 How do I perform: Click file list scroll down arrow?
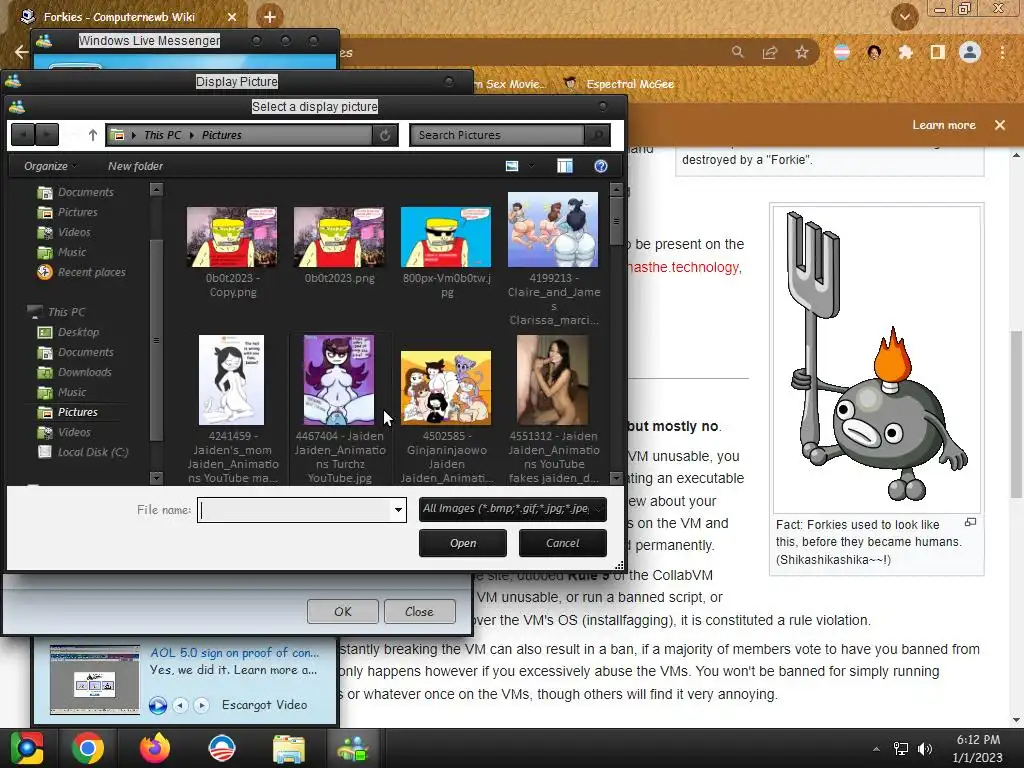pos(616,477)
